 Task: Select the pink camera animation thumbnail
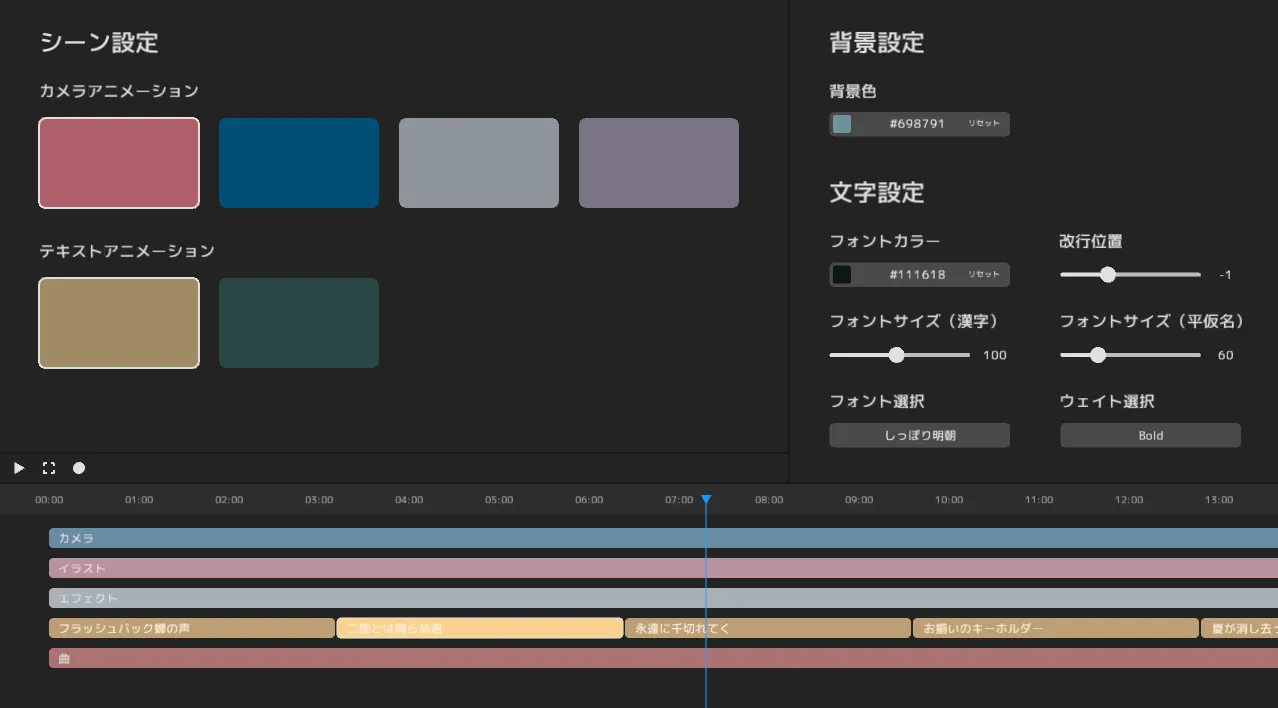coord(119,163)
